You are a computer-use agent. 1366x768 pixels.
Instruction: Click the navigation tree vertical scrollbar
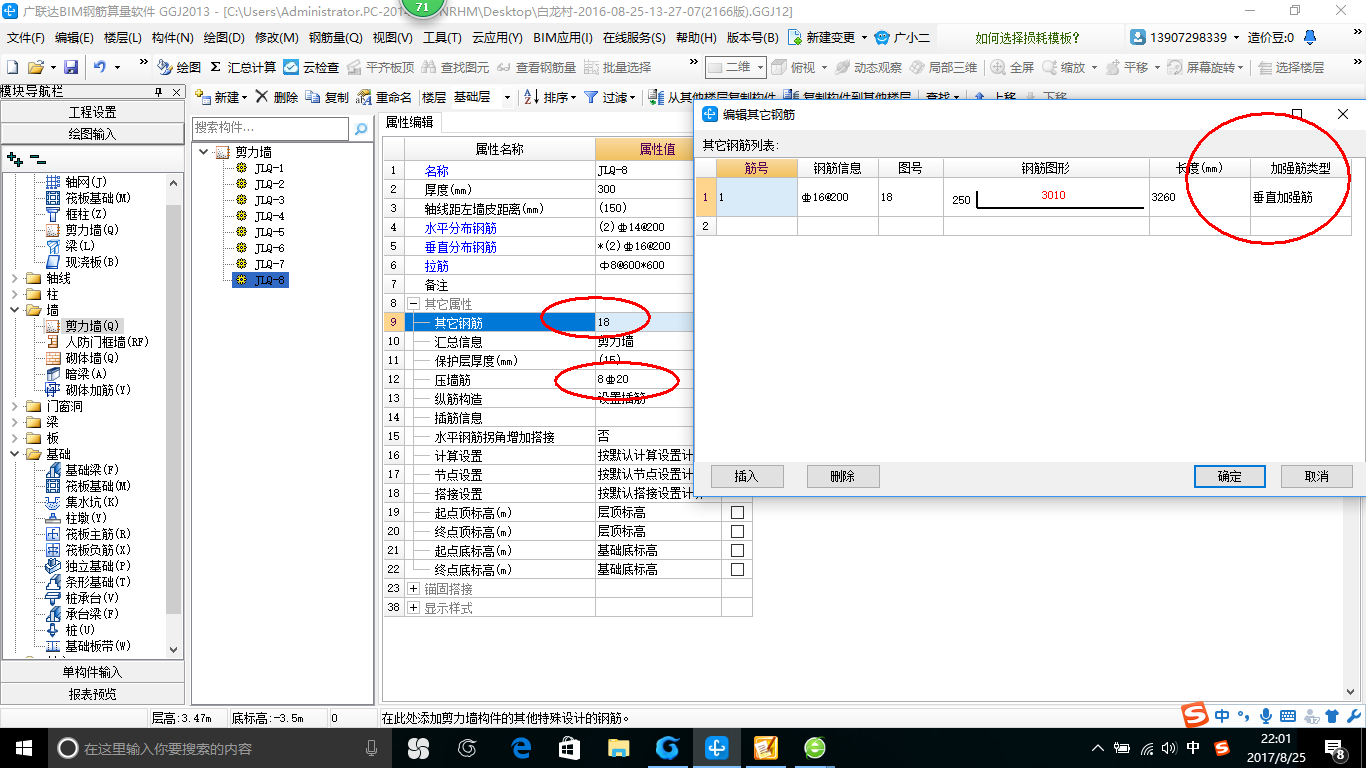[x=174, y=415]
